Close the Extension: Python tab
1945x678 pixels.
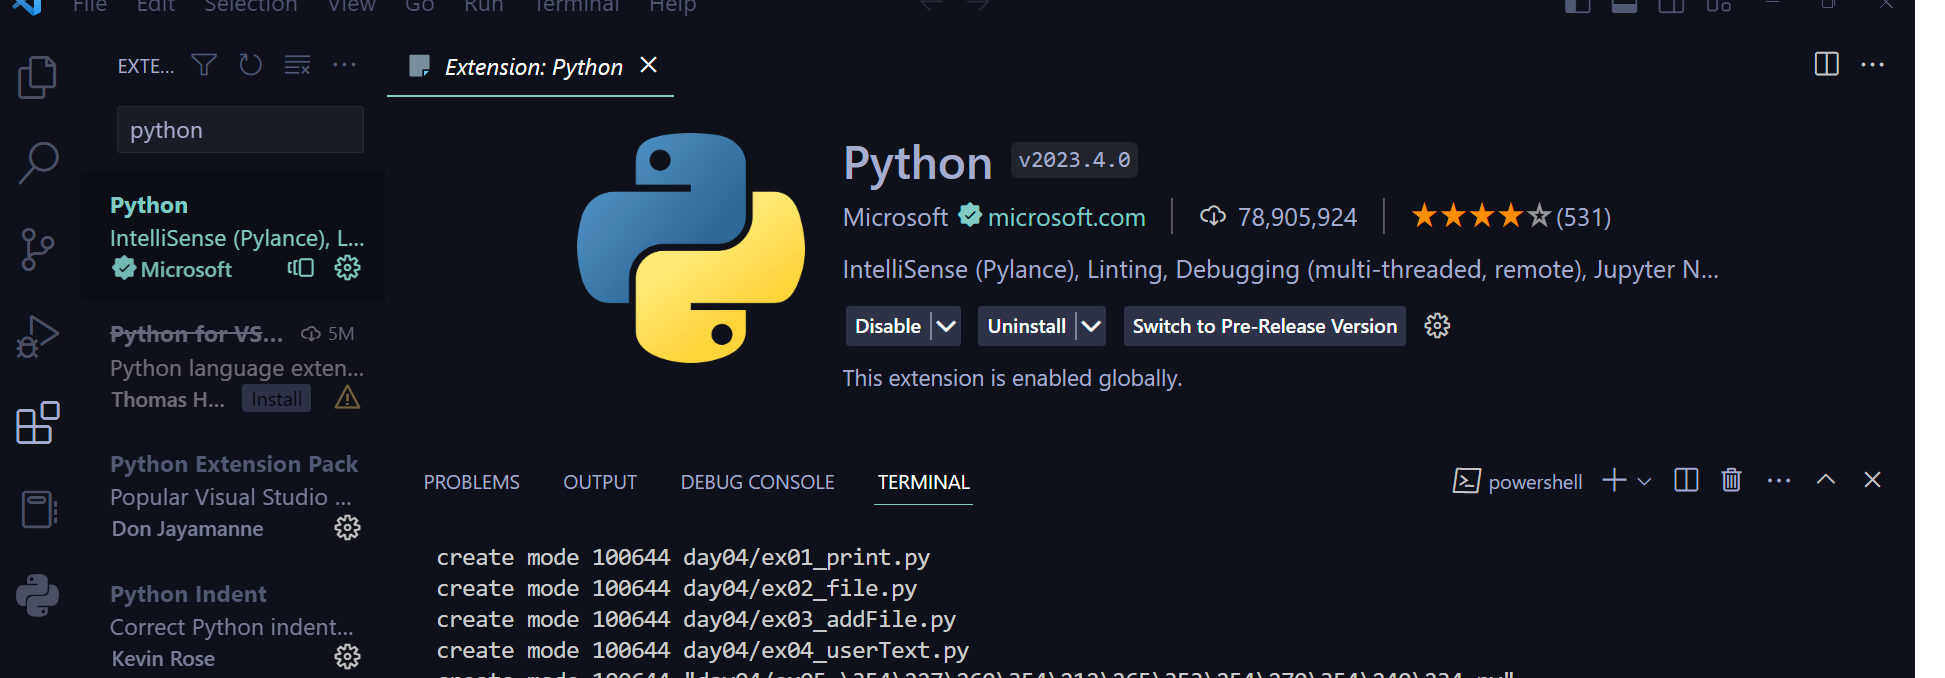648,65
